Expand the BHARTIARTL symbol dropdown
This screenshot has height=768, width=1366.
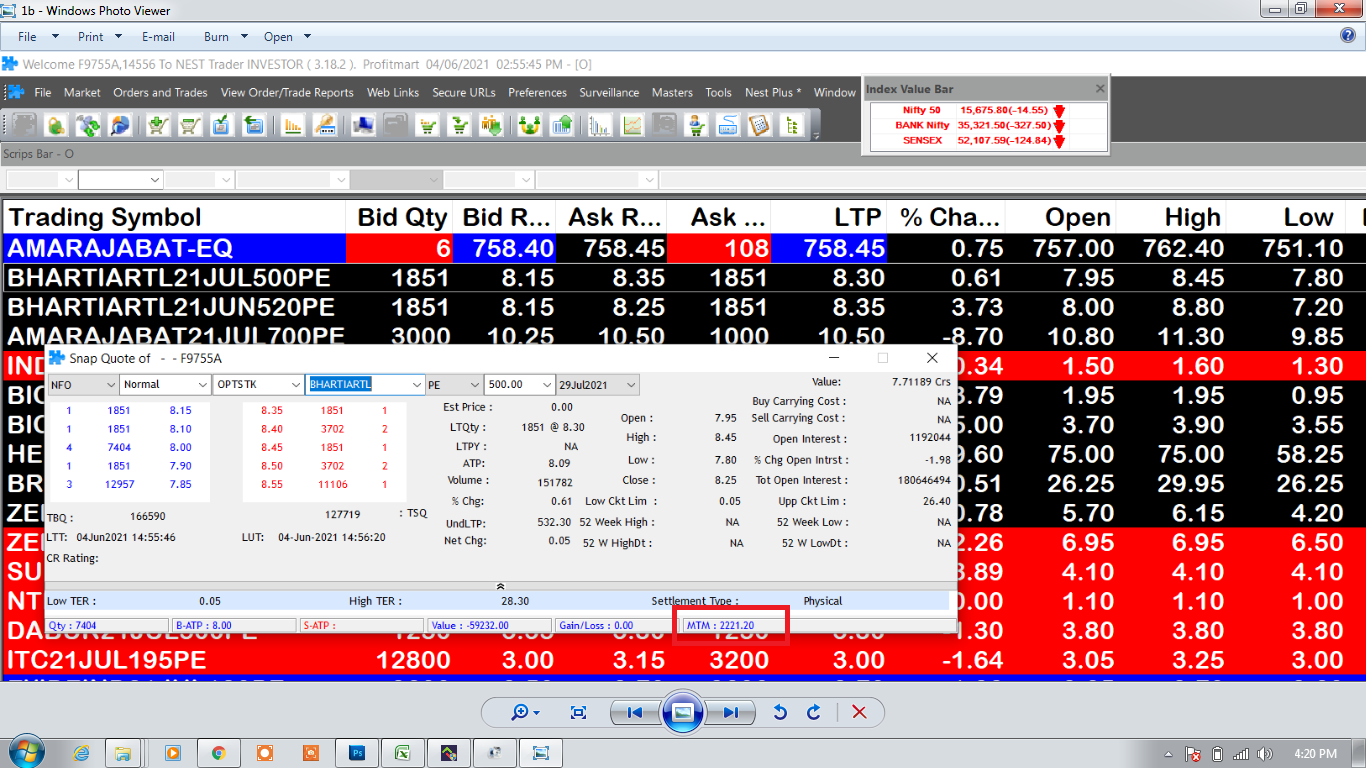[x=416, y=384]
